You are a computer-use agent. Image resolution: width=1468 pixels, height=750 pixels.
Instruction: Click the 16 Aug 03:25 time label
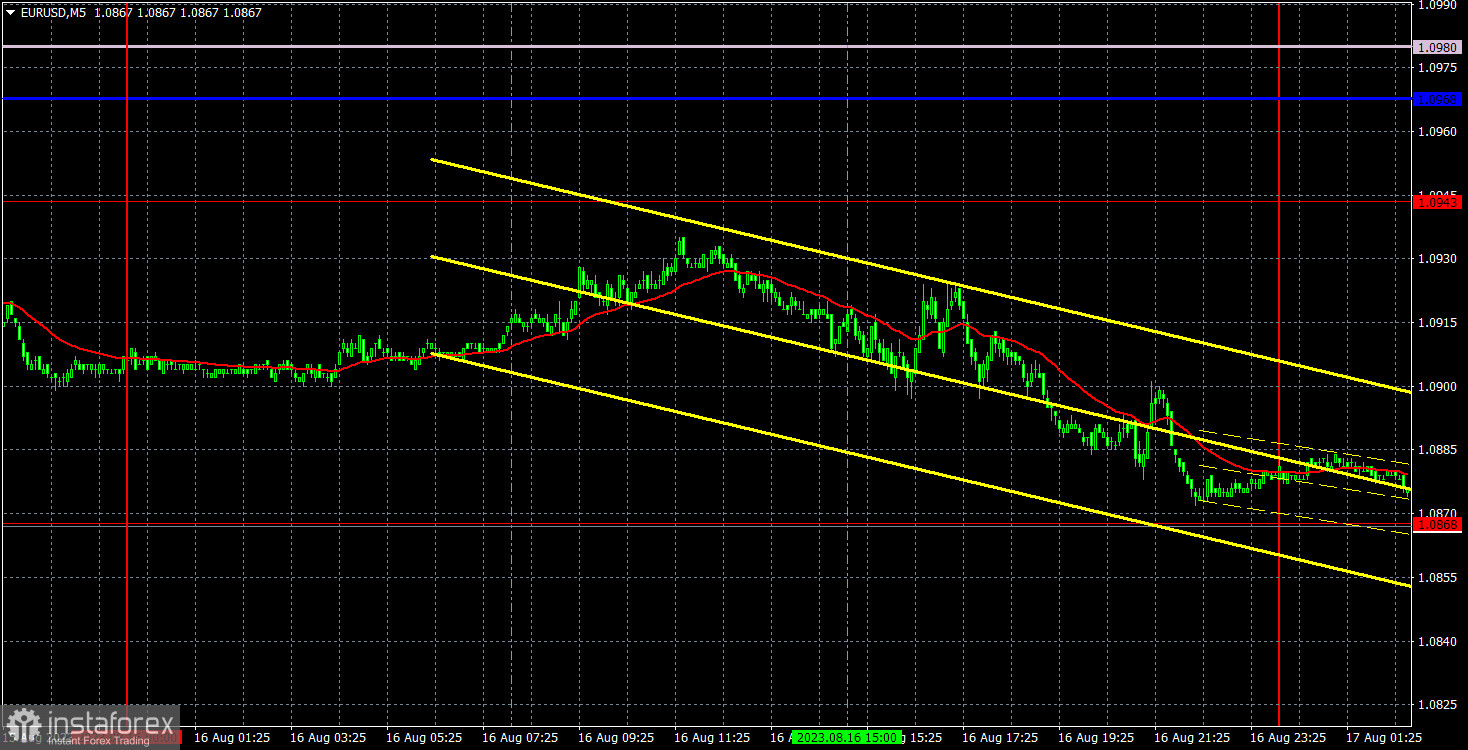(328, 737)
